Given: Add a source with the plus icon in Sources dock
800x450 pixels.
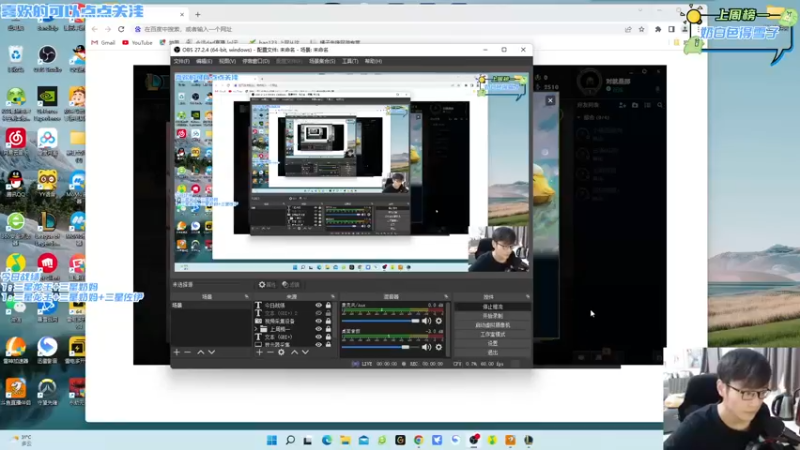Looking at the screenshot, I should click(x=259, y=352).
